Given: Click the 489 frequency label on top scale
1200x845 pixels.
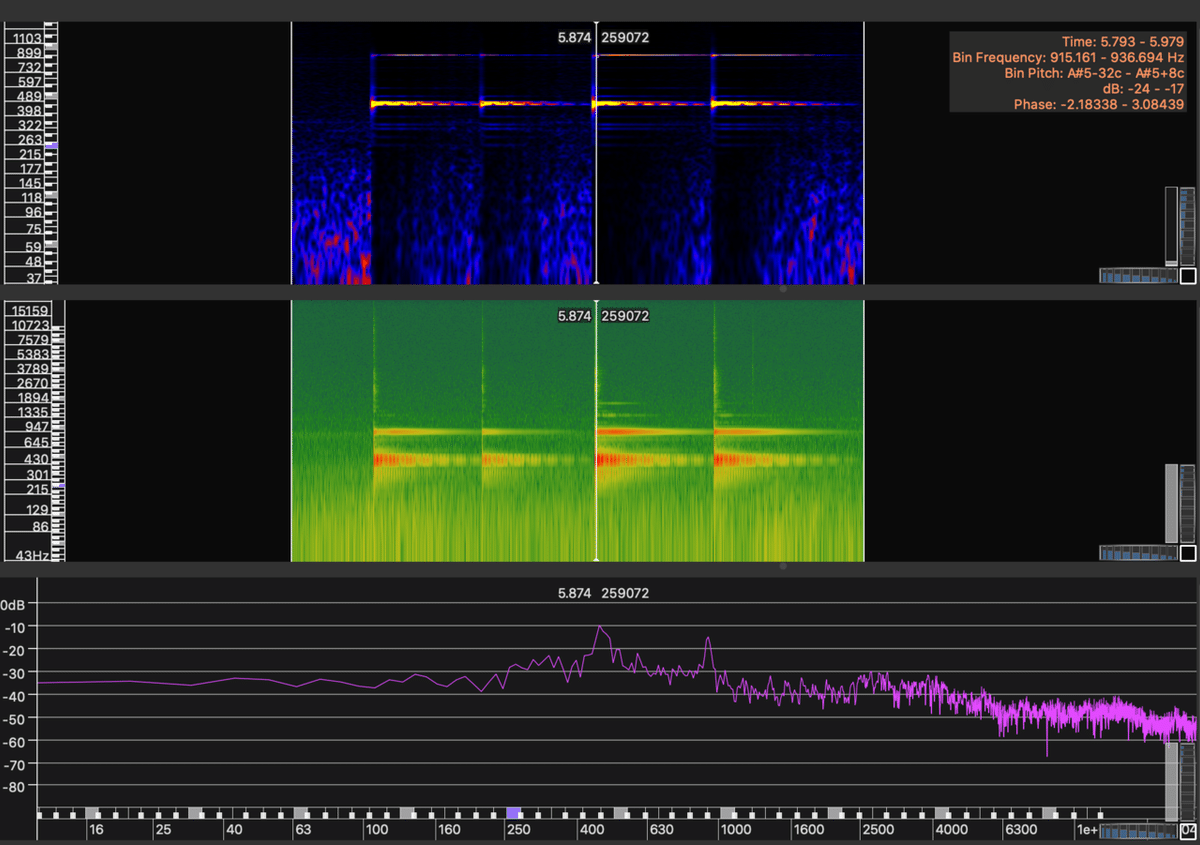Looking at the screenshot, I should click(30, 96).
